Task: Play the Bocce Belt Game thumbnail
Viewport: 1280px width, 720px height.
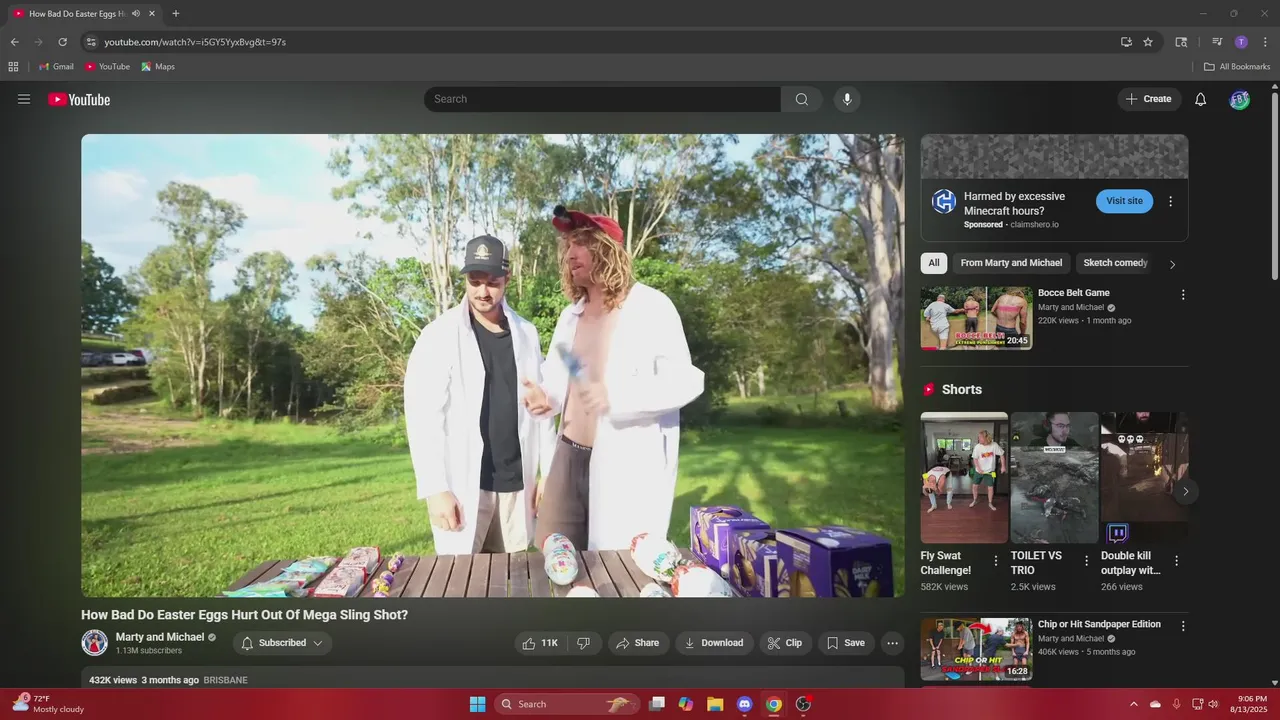Action: pos(976,318)
